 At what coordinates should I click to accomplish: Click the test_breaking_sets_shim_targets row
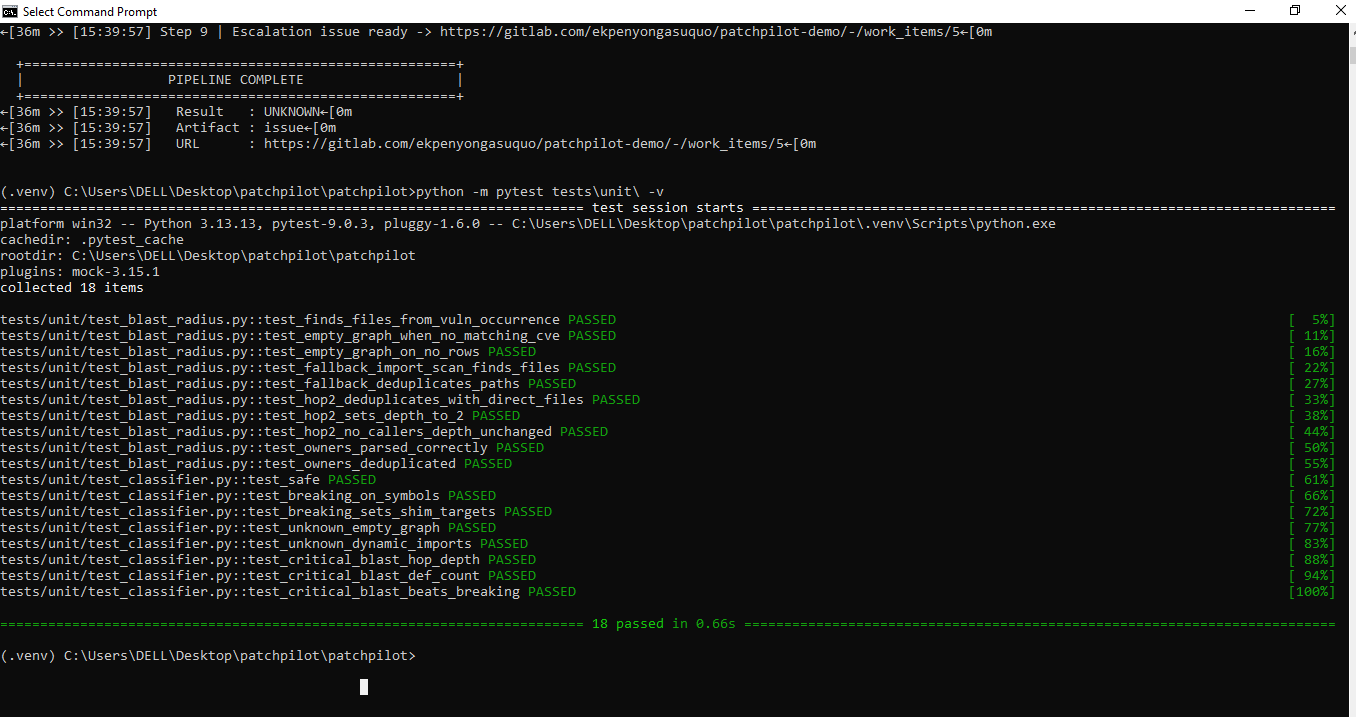coord(668,512)
